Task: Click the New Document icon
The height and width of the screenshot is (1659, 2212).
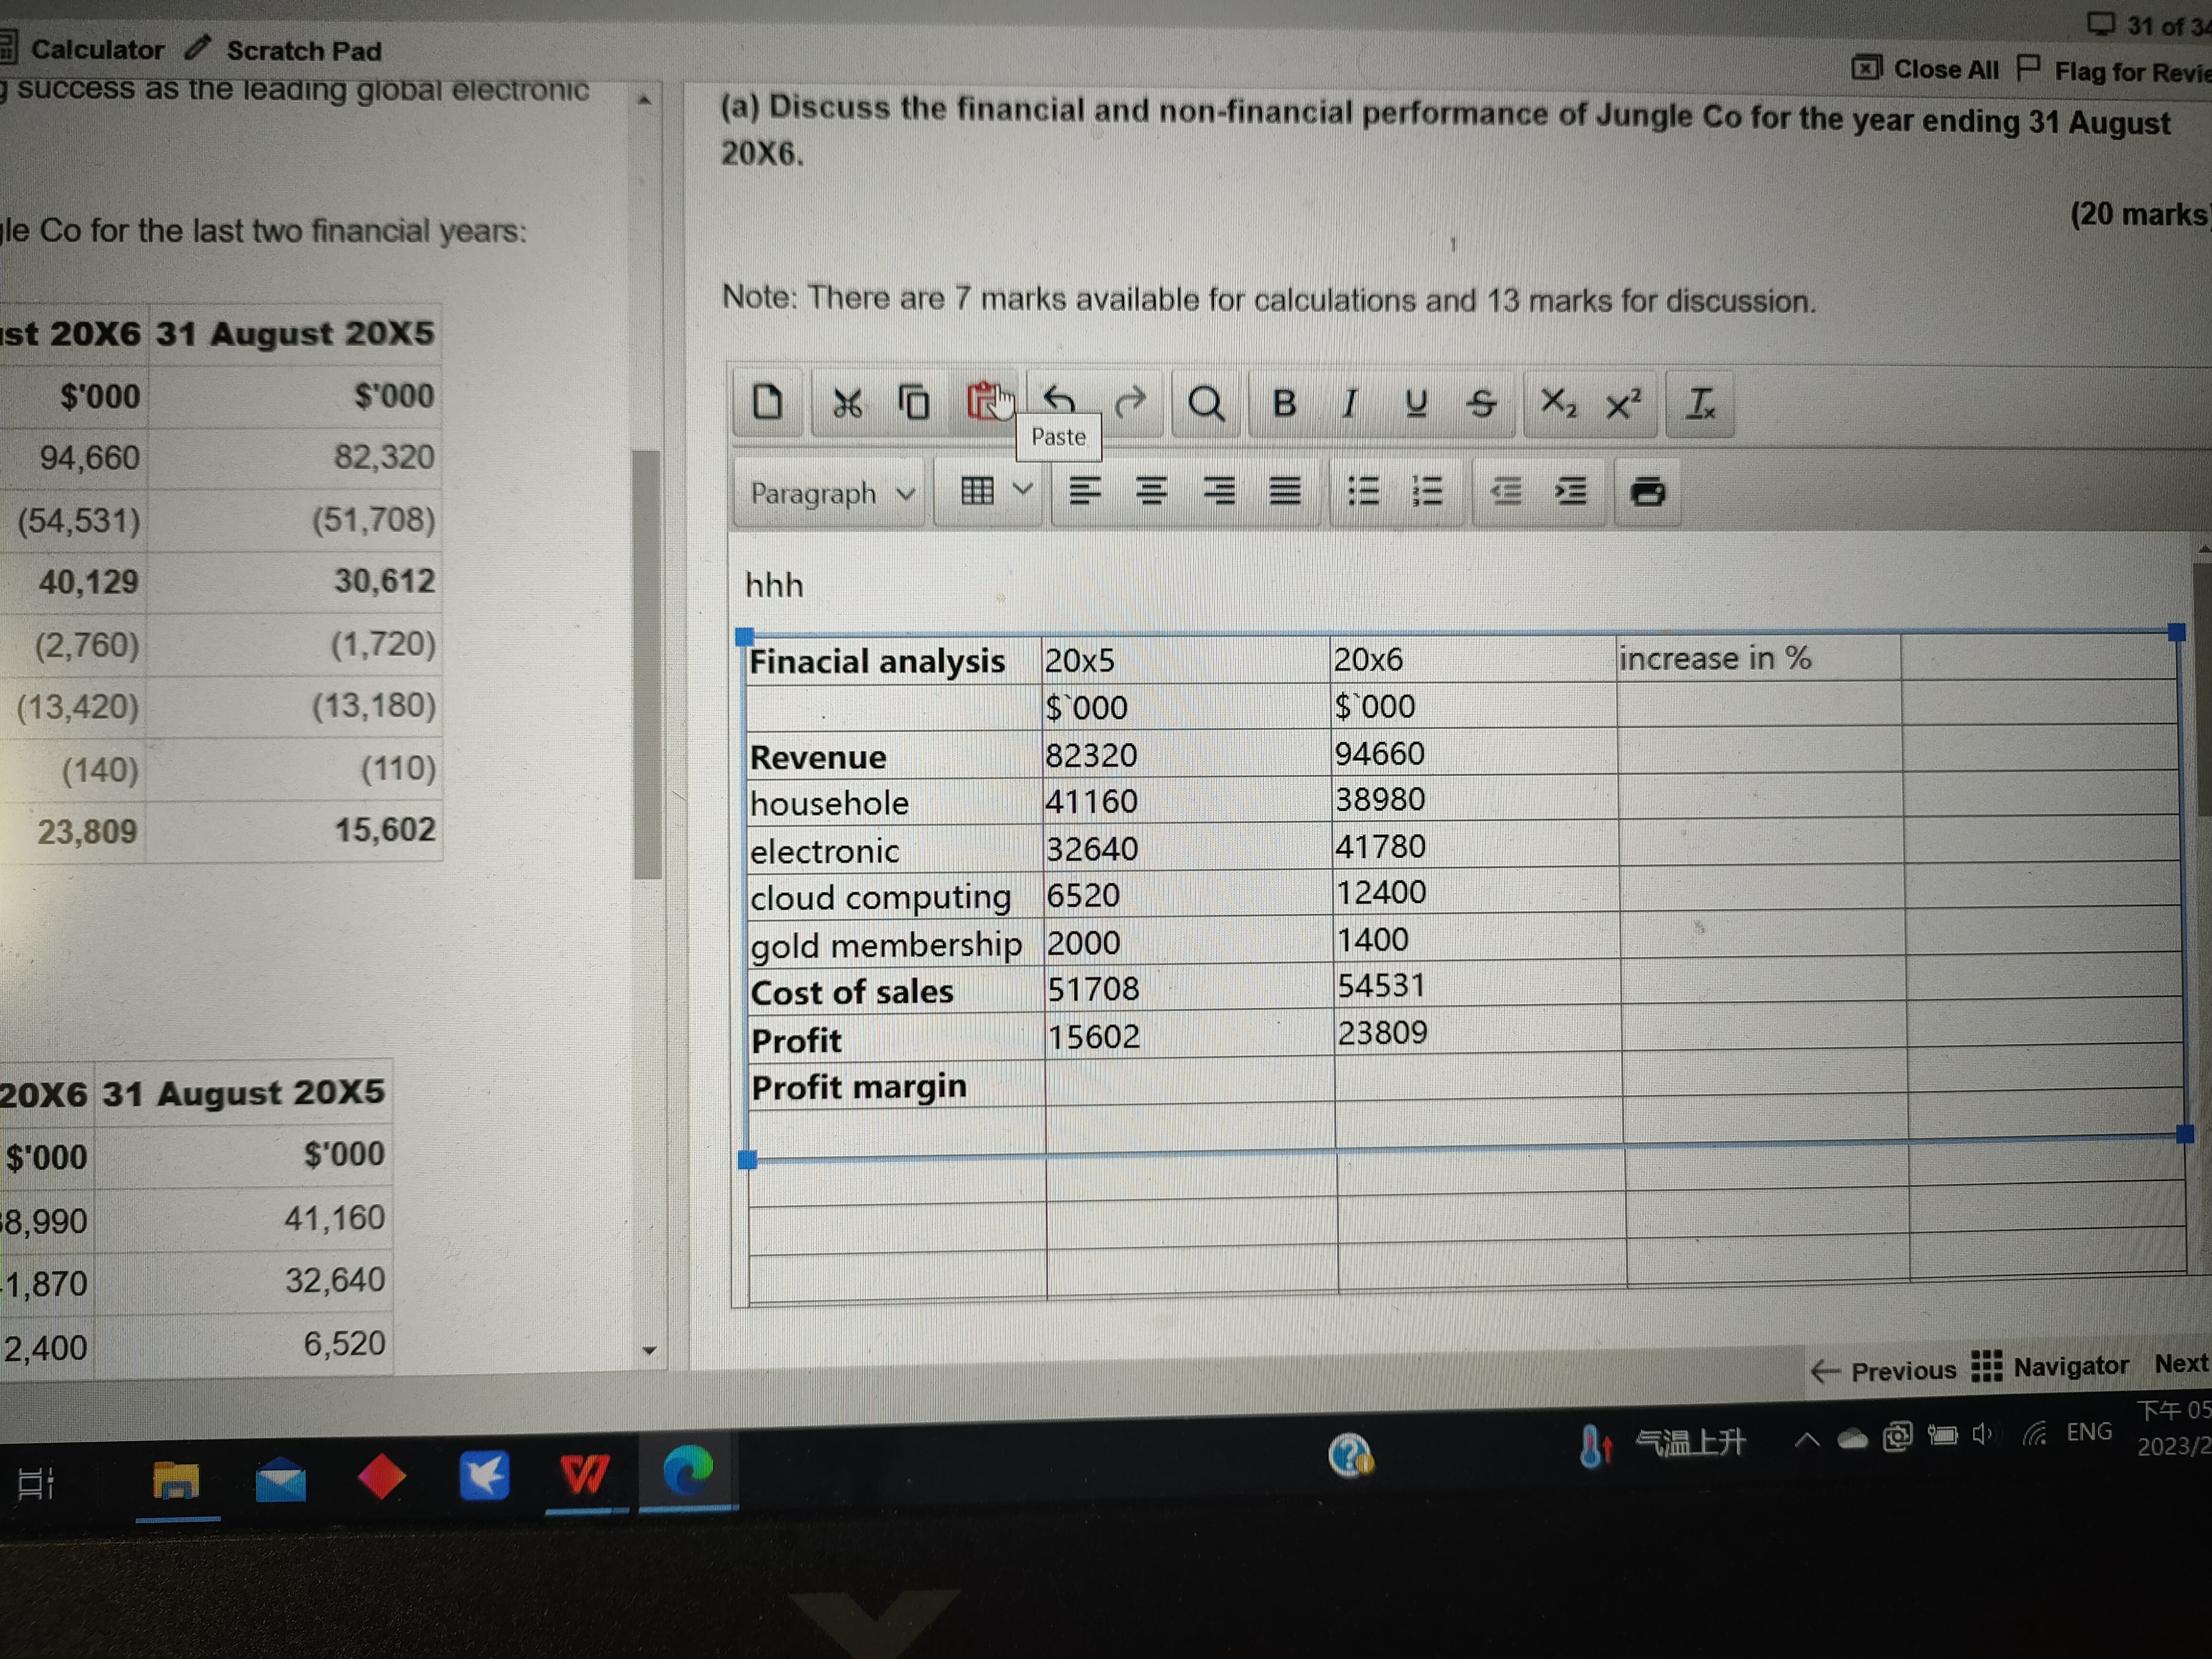Action: 767,402
